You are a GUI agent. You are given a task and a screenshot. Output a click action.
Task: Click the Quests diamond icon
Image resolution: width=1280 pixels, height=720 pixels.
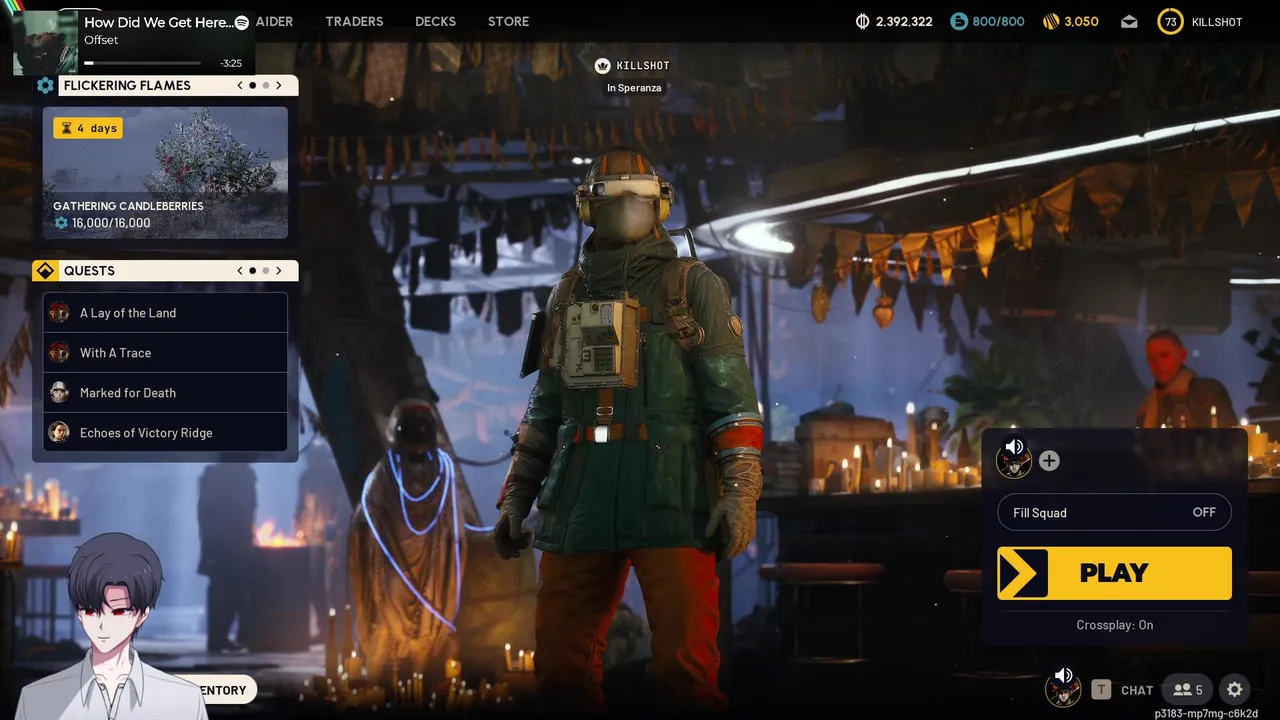click(45, 271)
